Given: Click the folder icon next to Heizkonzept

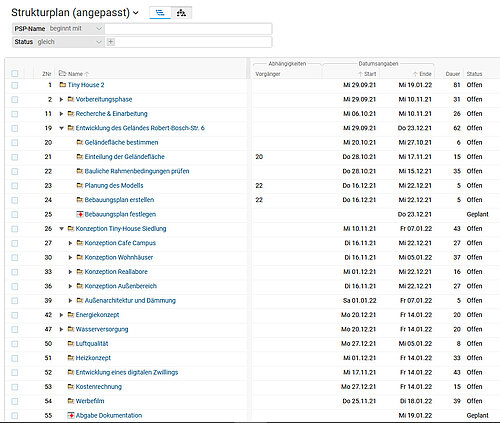Looking at the screenshot, I should click(x=70, y=358).
